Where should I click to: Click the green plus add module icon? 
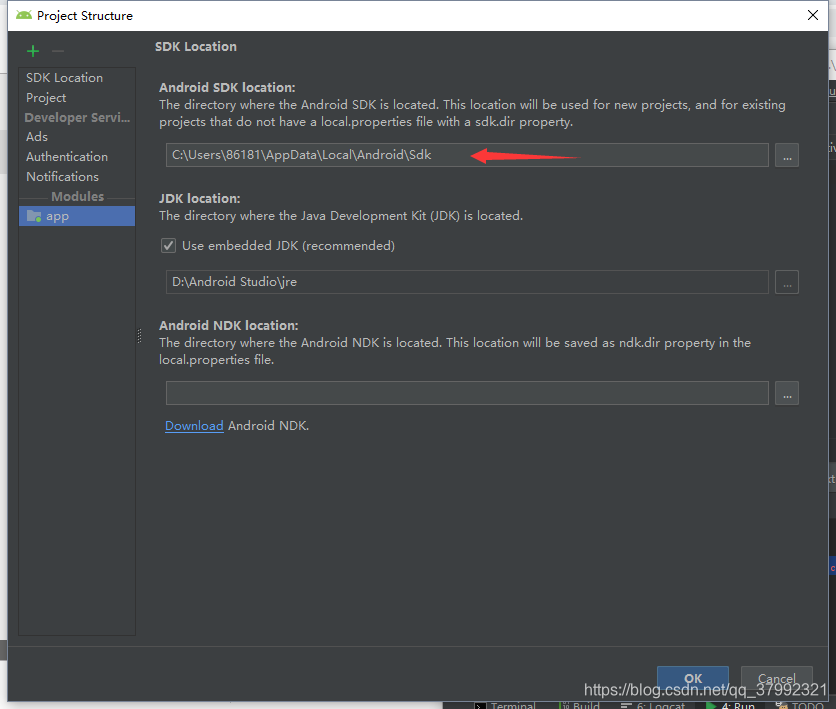pos(33,51)
